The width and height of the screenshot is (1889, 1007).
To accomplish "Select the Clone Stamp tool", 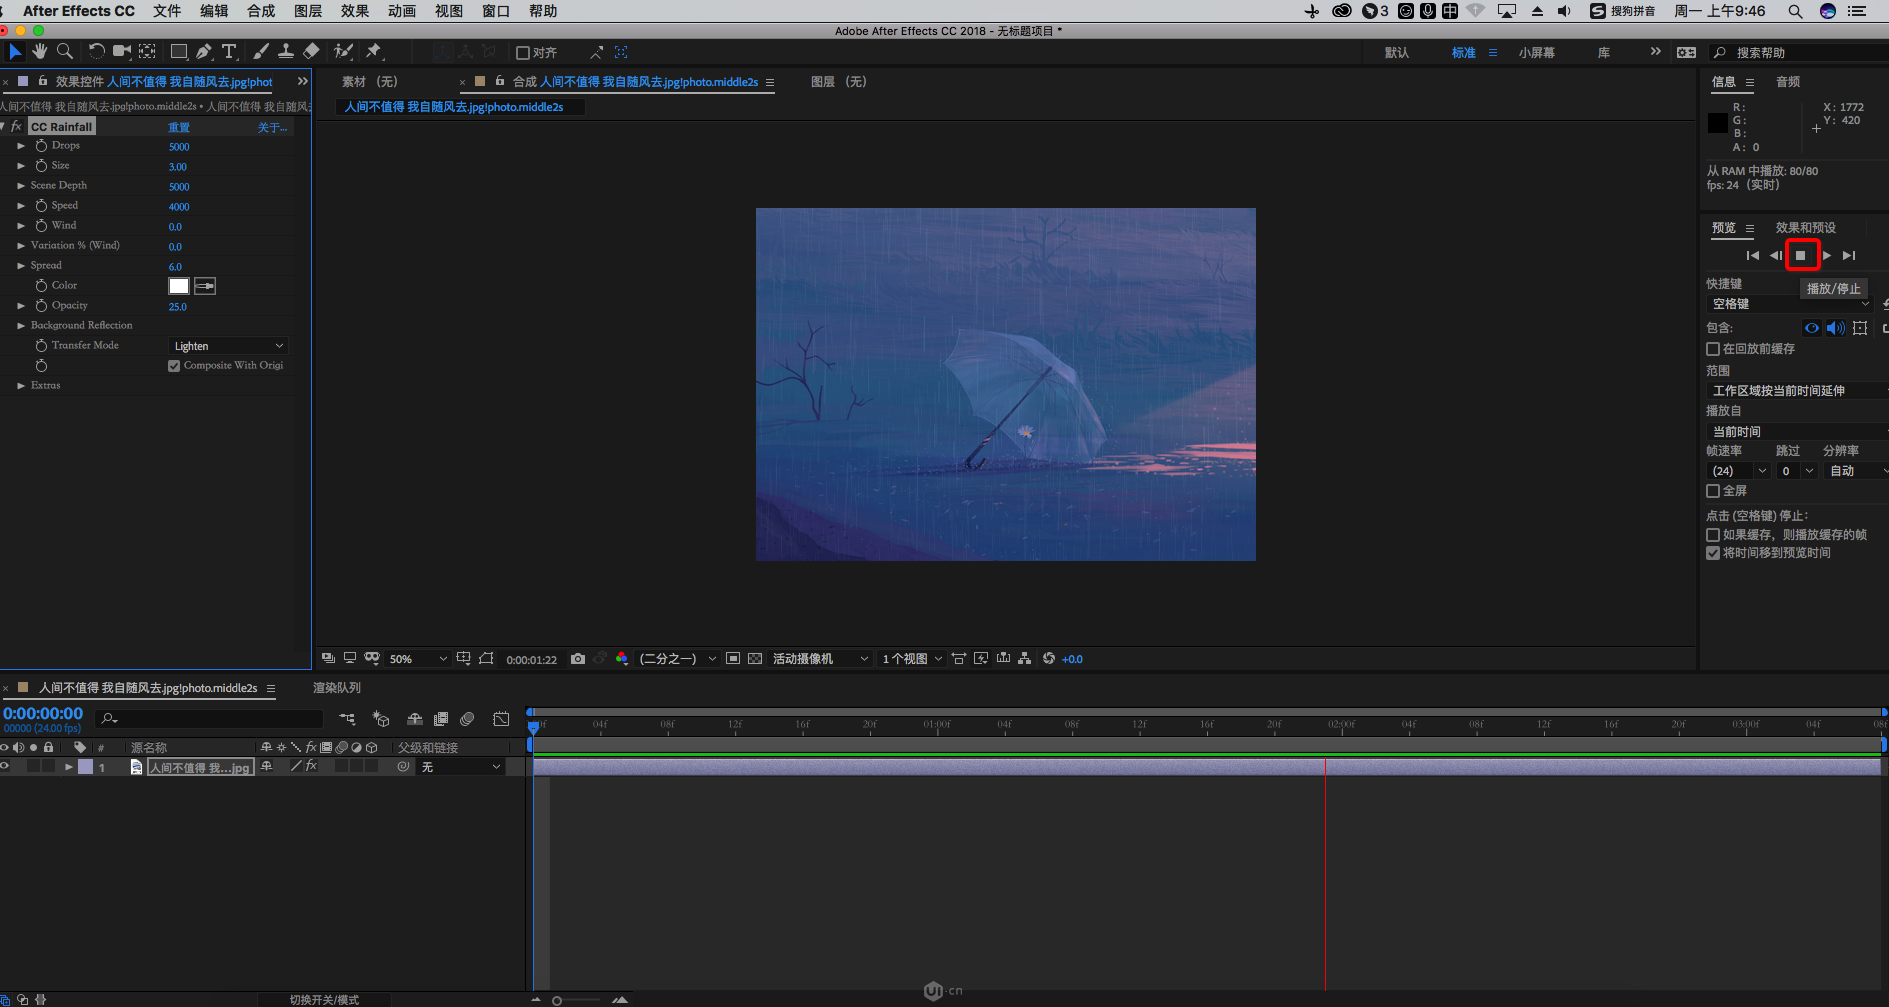I will coord(286,51).
